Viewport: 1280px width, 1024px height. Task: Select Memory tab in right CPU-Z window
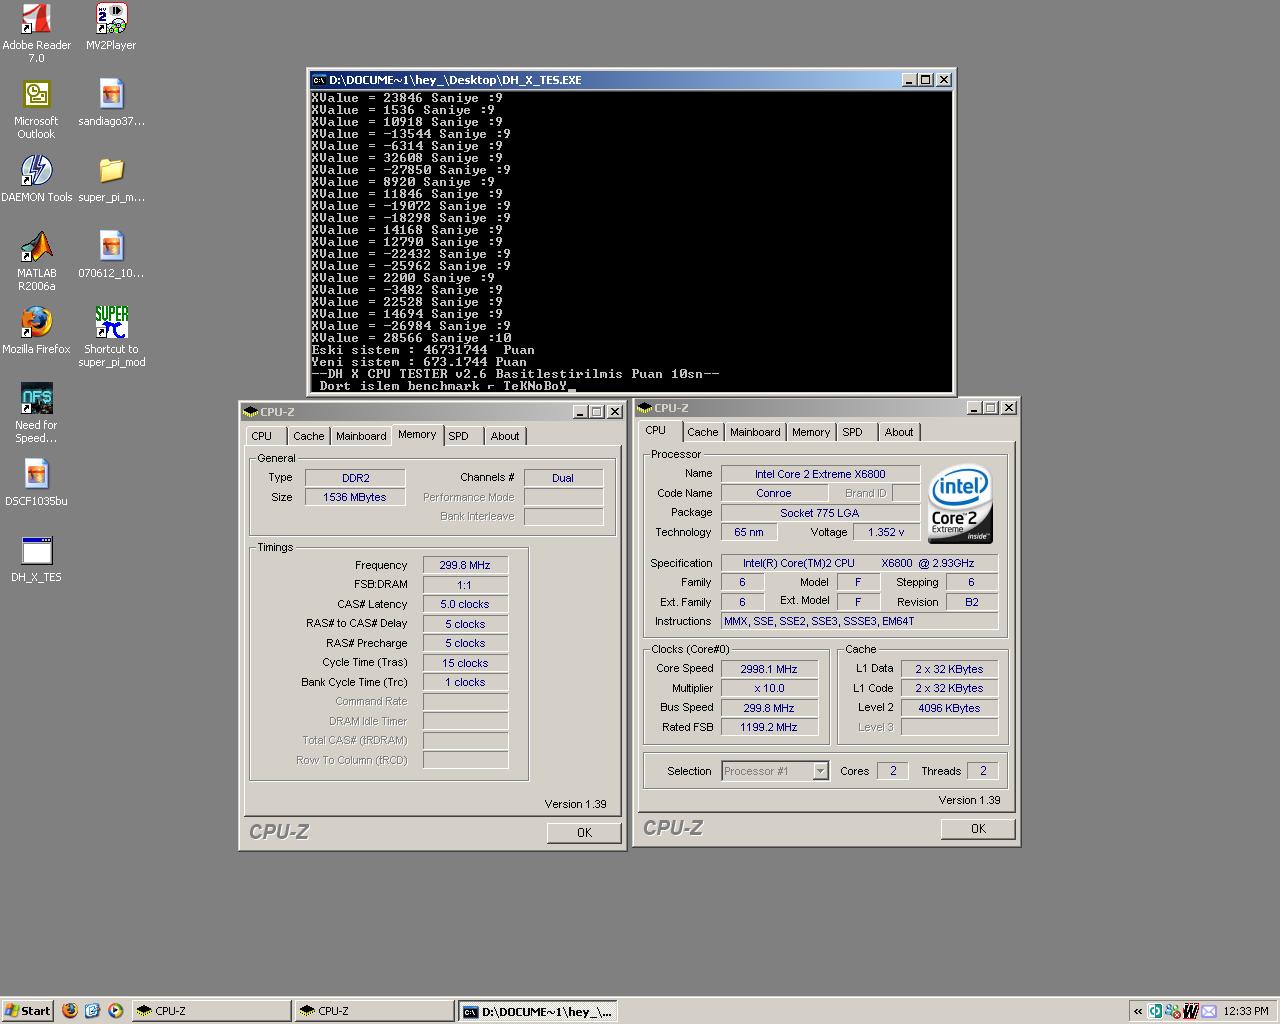click(x=811, y=432)
